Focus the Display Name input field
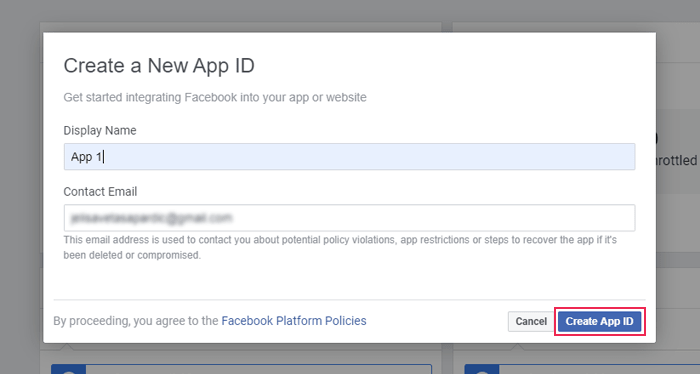The width and height of the screenshot is (700, 374). [x=350, y=157]
